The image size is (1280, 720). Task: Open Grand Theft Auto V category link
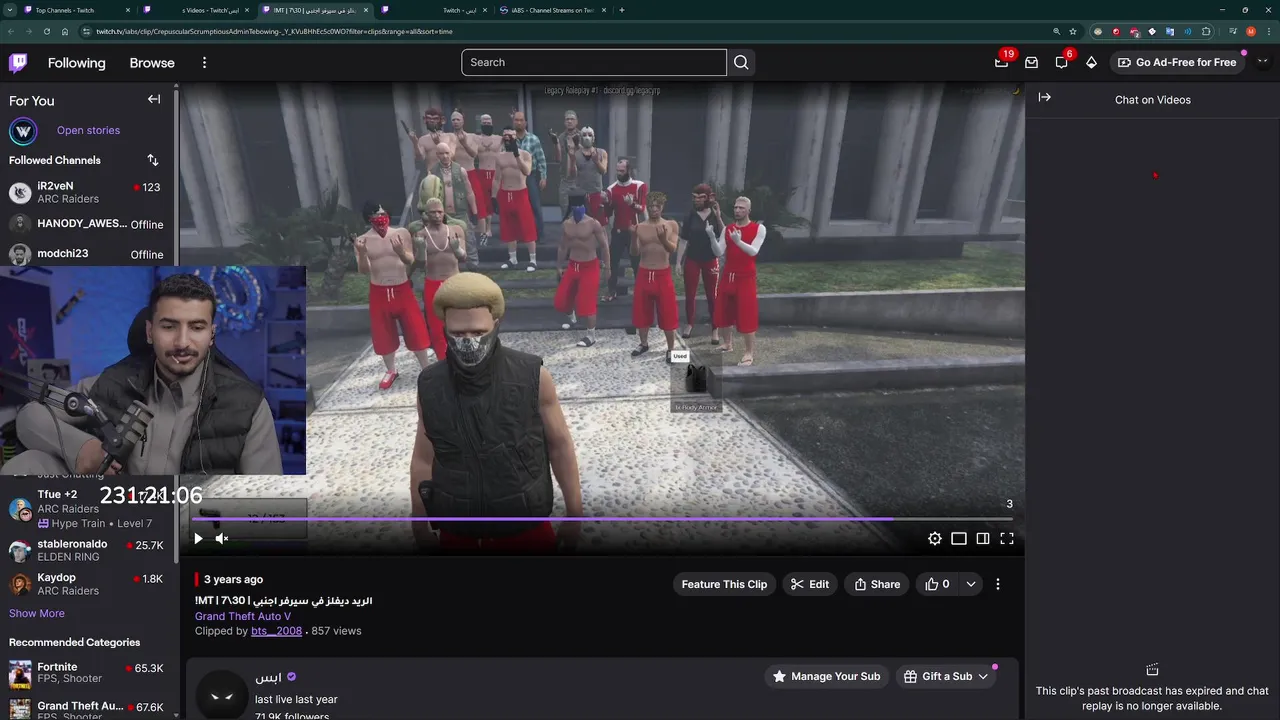click(x=243, y=616)
